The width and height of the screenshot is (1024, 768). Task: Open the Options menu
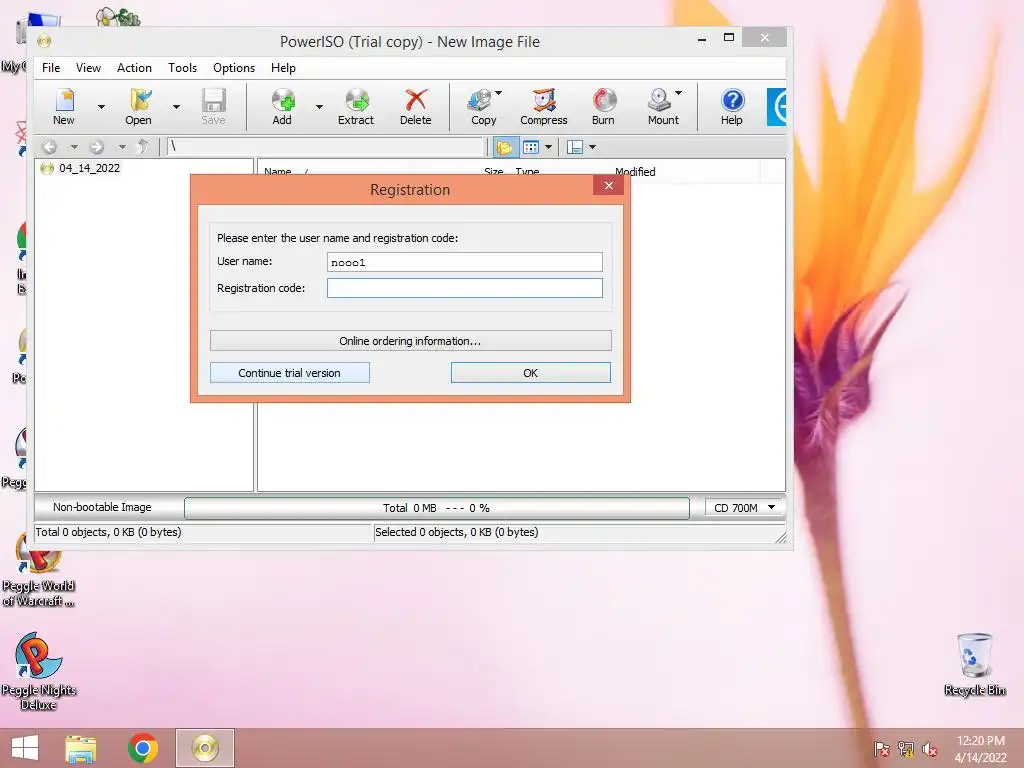point(234,68)
